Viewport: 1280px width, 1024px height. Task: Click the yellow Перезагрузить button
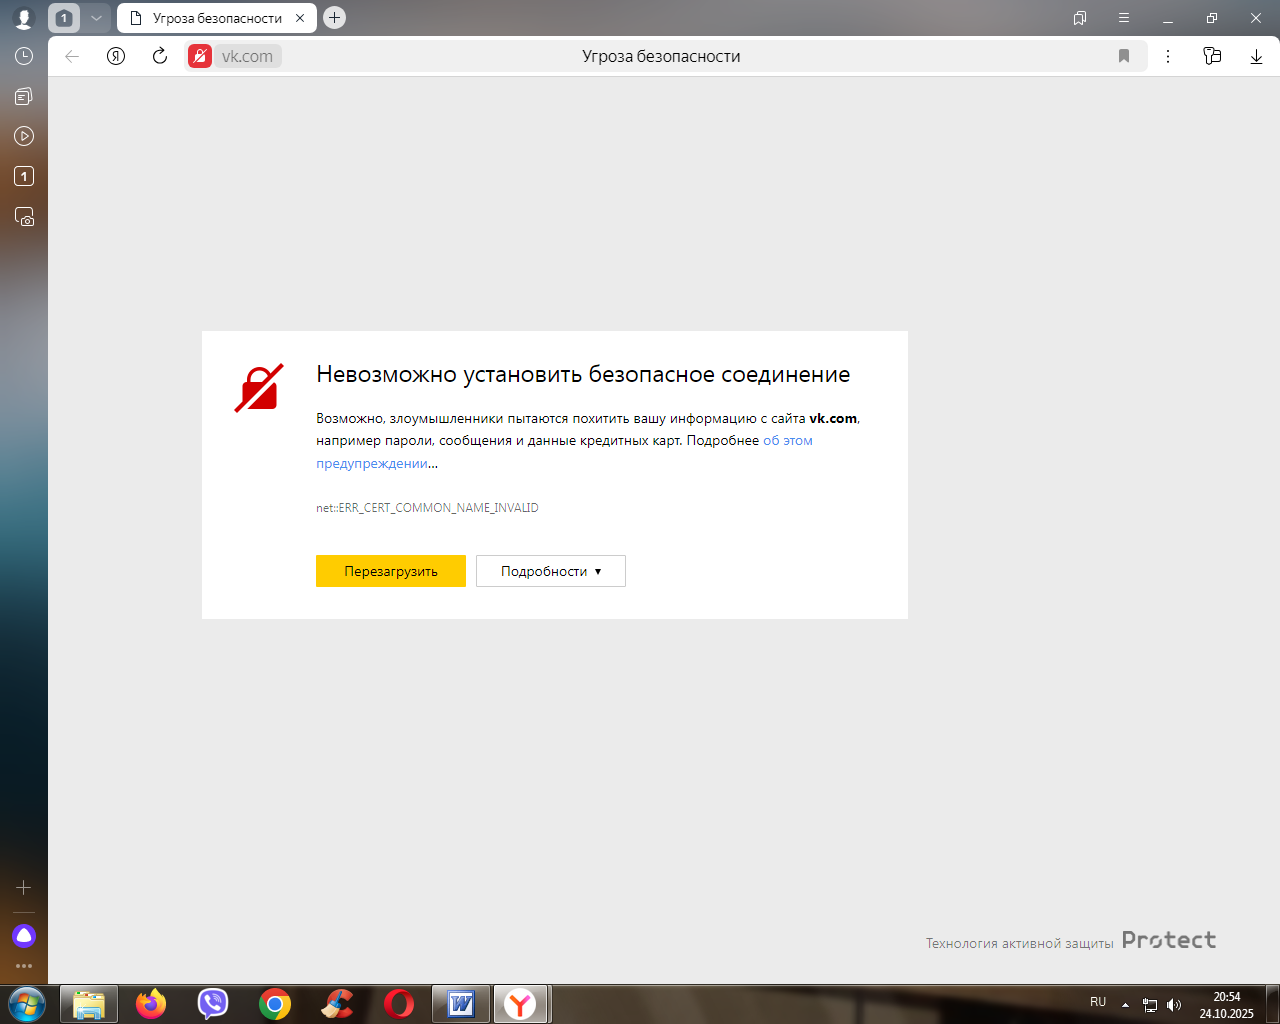tap(391, 571)
